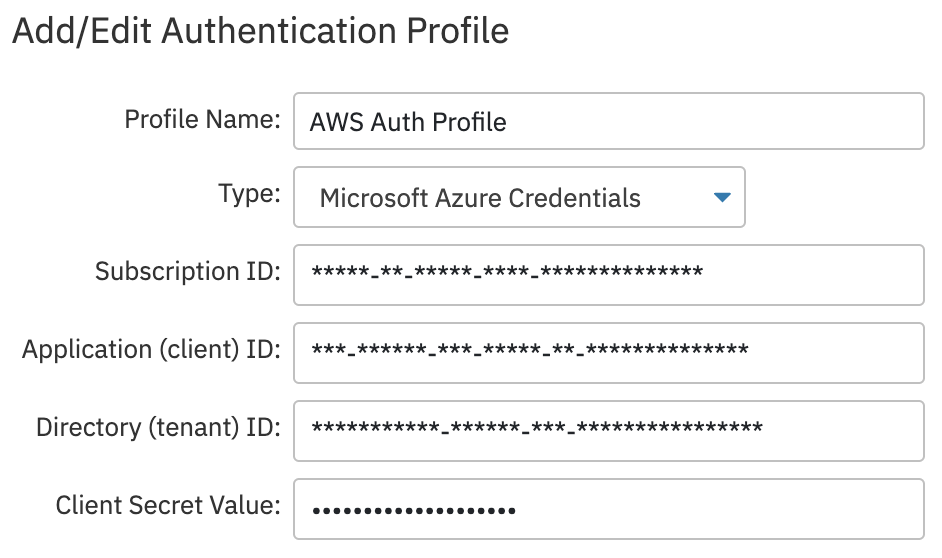
Task: Click the 'Client Secret Value:' label
Action: point(168,505)
